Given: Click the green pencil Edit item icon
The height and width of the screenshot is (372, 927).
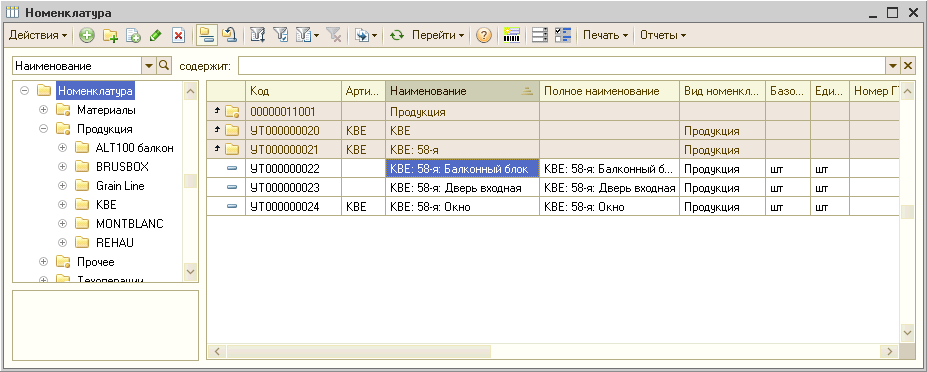Looking at the screenshot, I should coord(155,35).
